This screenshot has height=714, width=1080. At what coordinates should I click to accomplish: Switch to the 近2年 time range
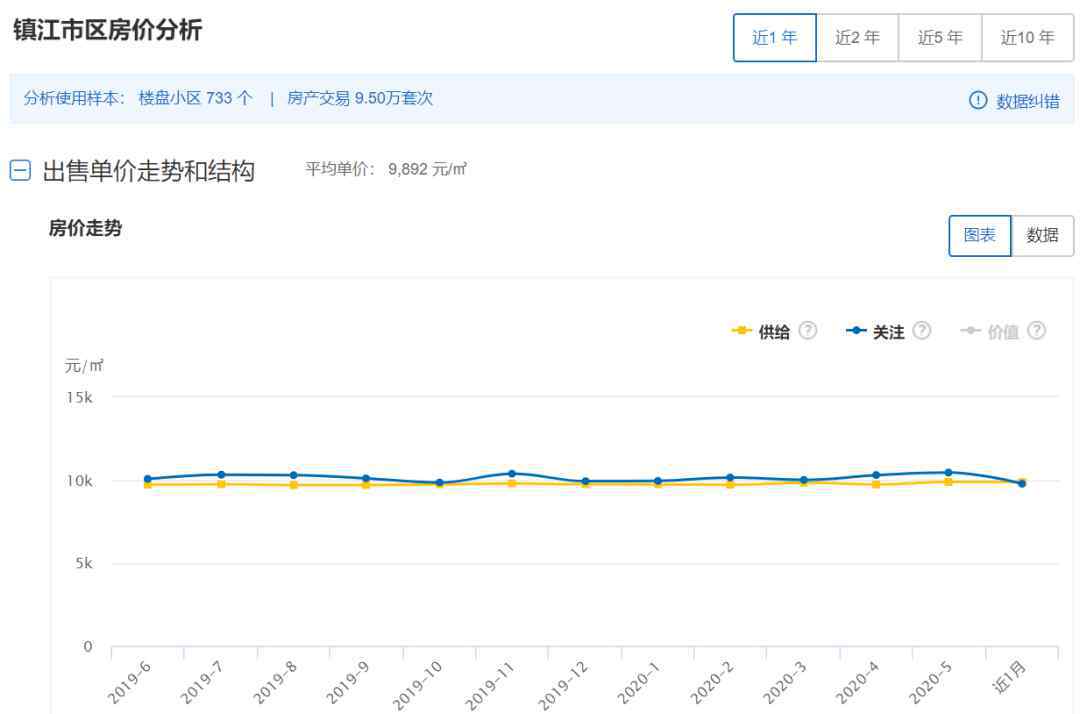(858, 38)
